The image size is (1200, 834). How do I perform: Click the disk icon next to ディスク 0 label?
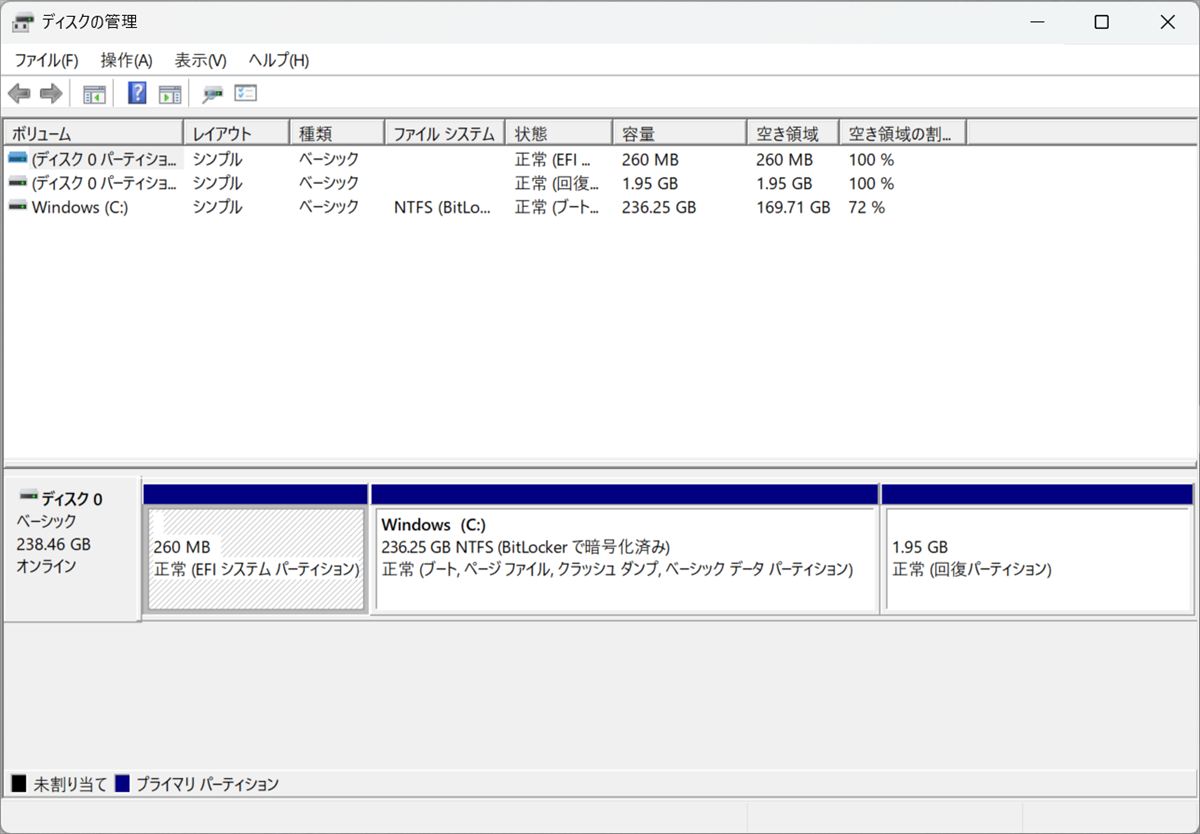pyautogui.click(x=28, y=496)
